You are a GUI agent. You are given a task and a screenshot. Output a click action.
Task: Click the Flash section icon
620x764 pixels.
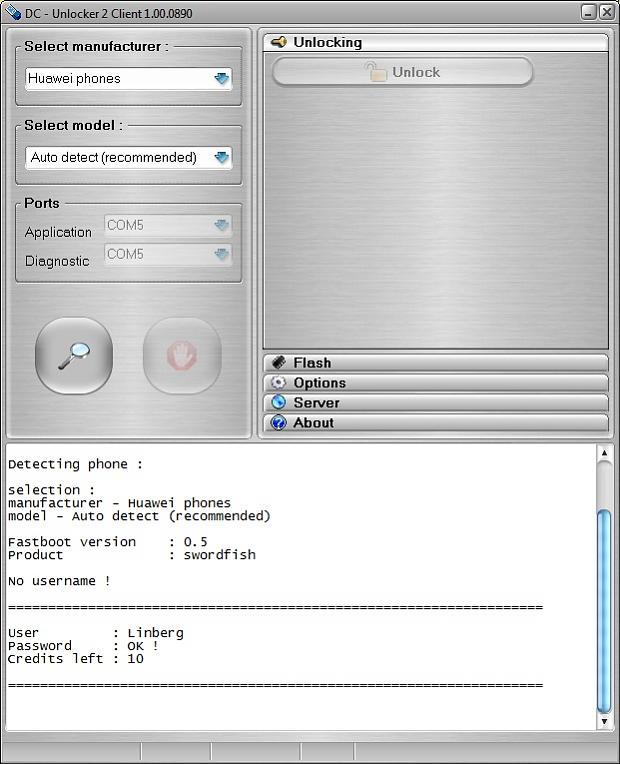point(279,363)
